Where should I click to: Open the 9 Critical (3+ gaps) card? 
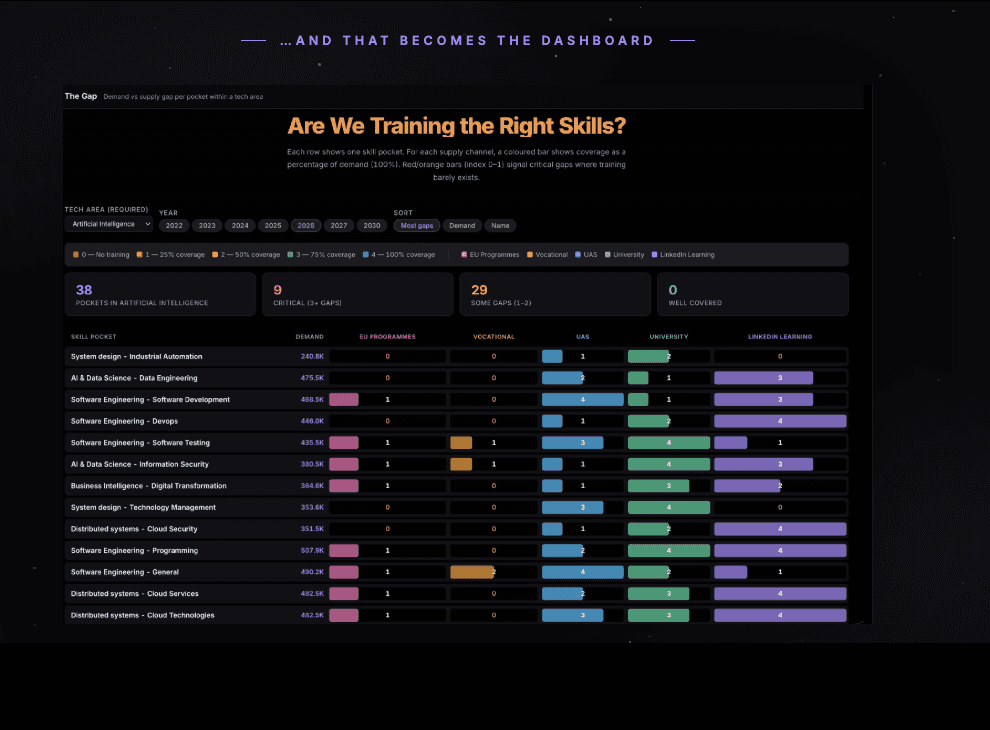(x=358, y=294)
